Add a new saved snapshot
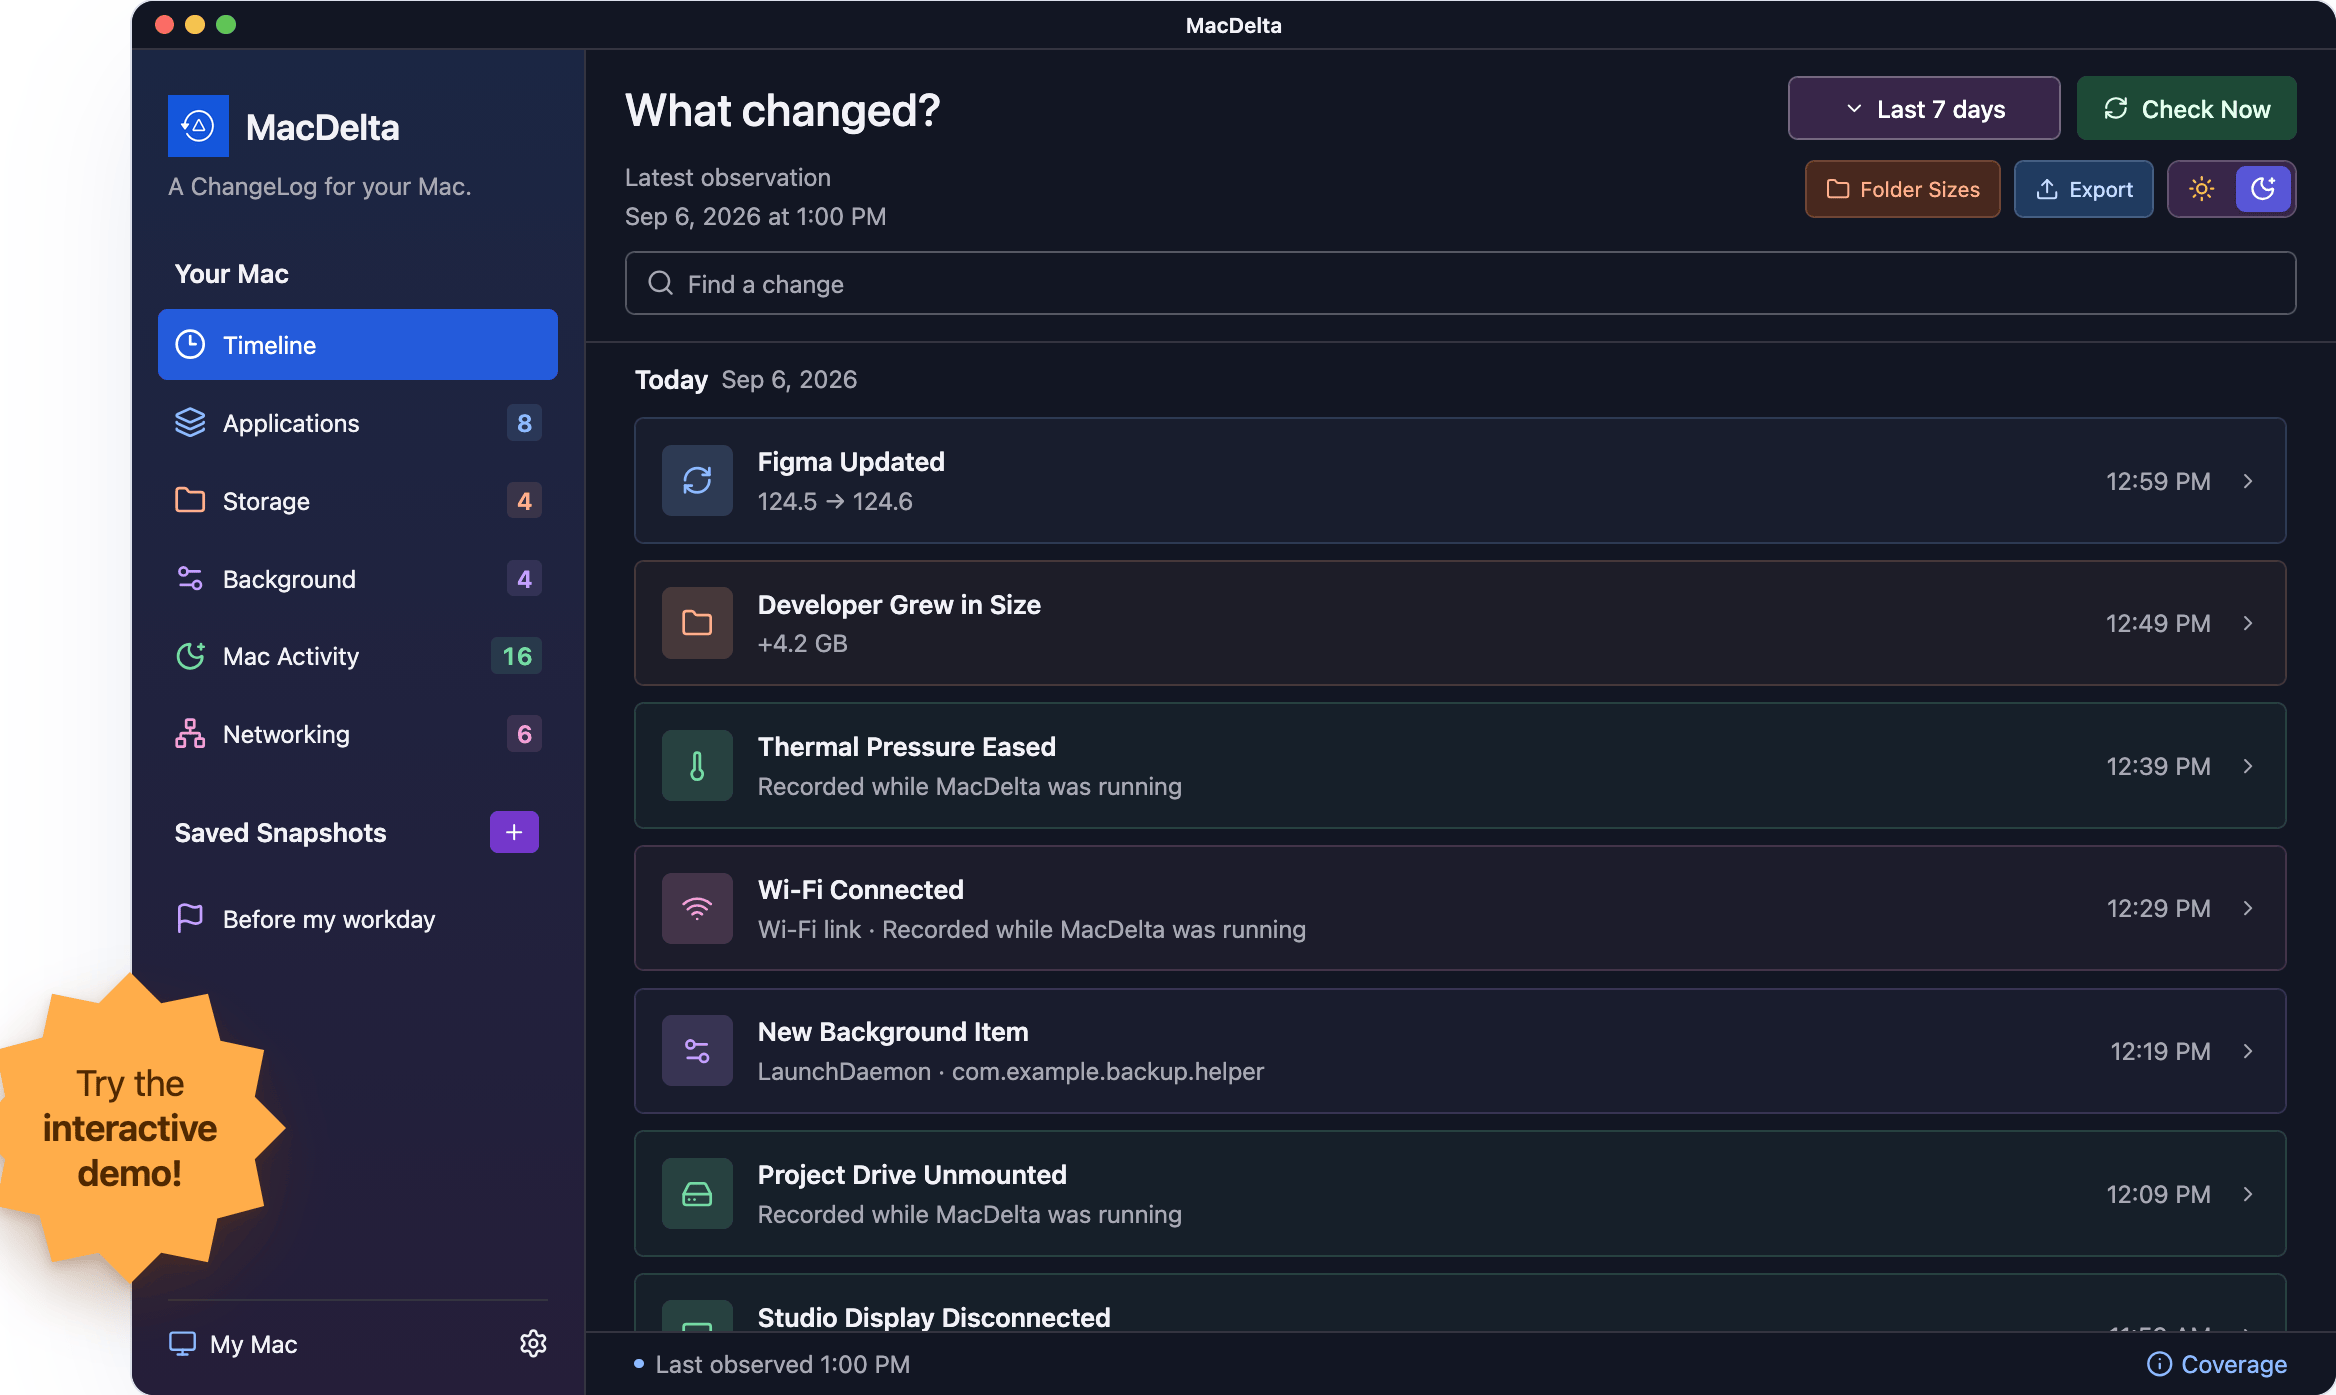This screenshot has width=2336, height=1395. (514, 832)
